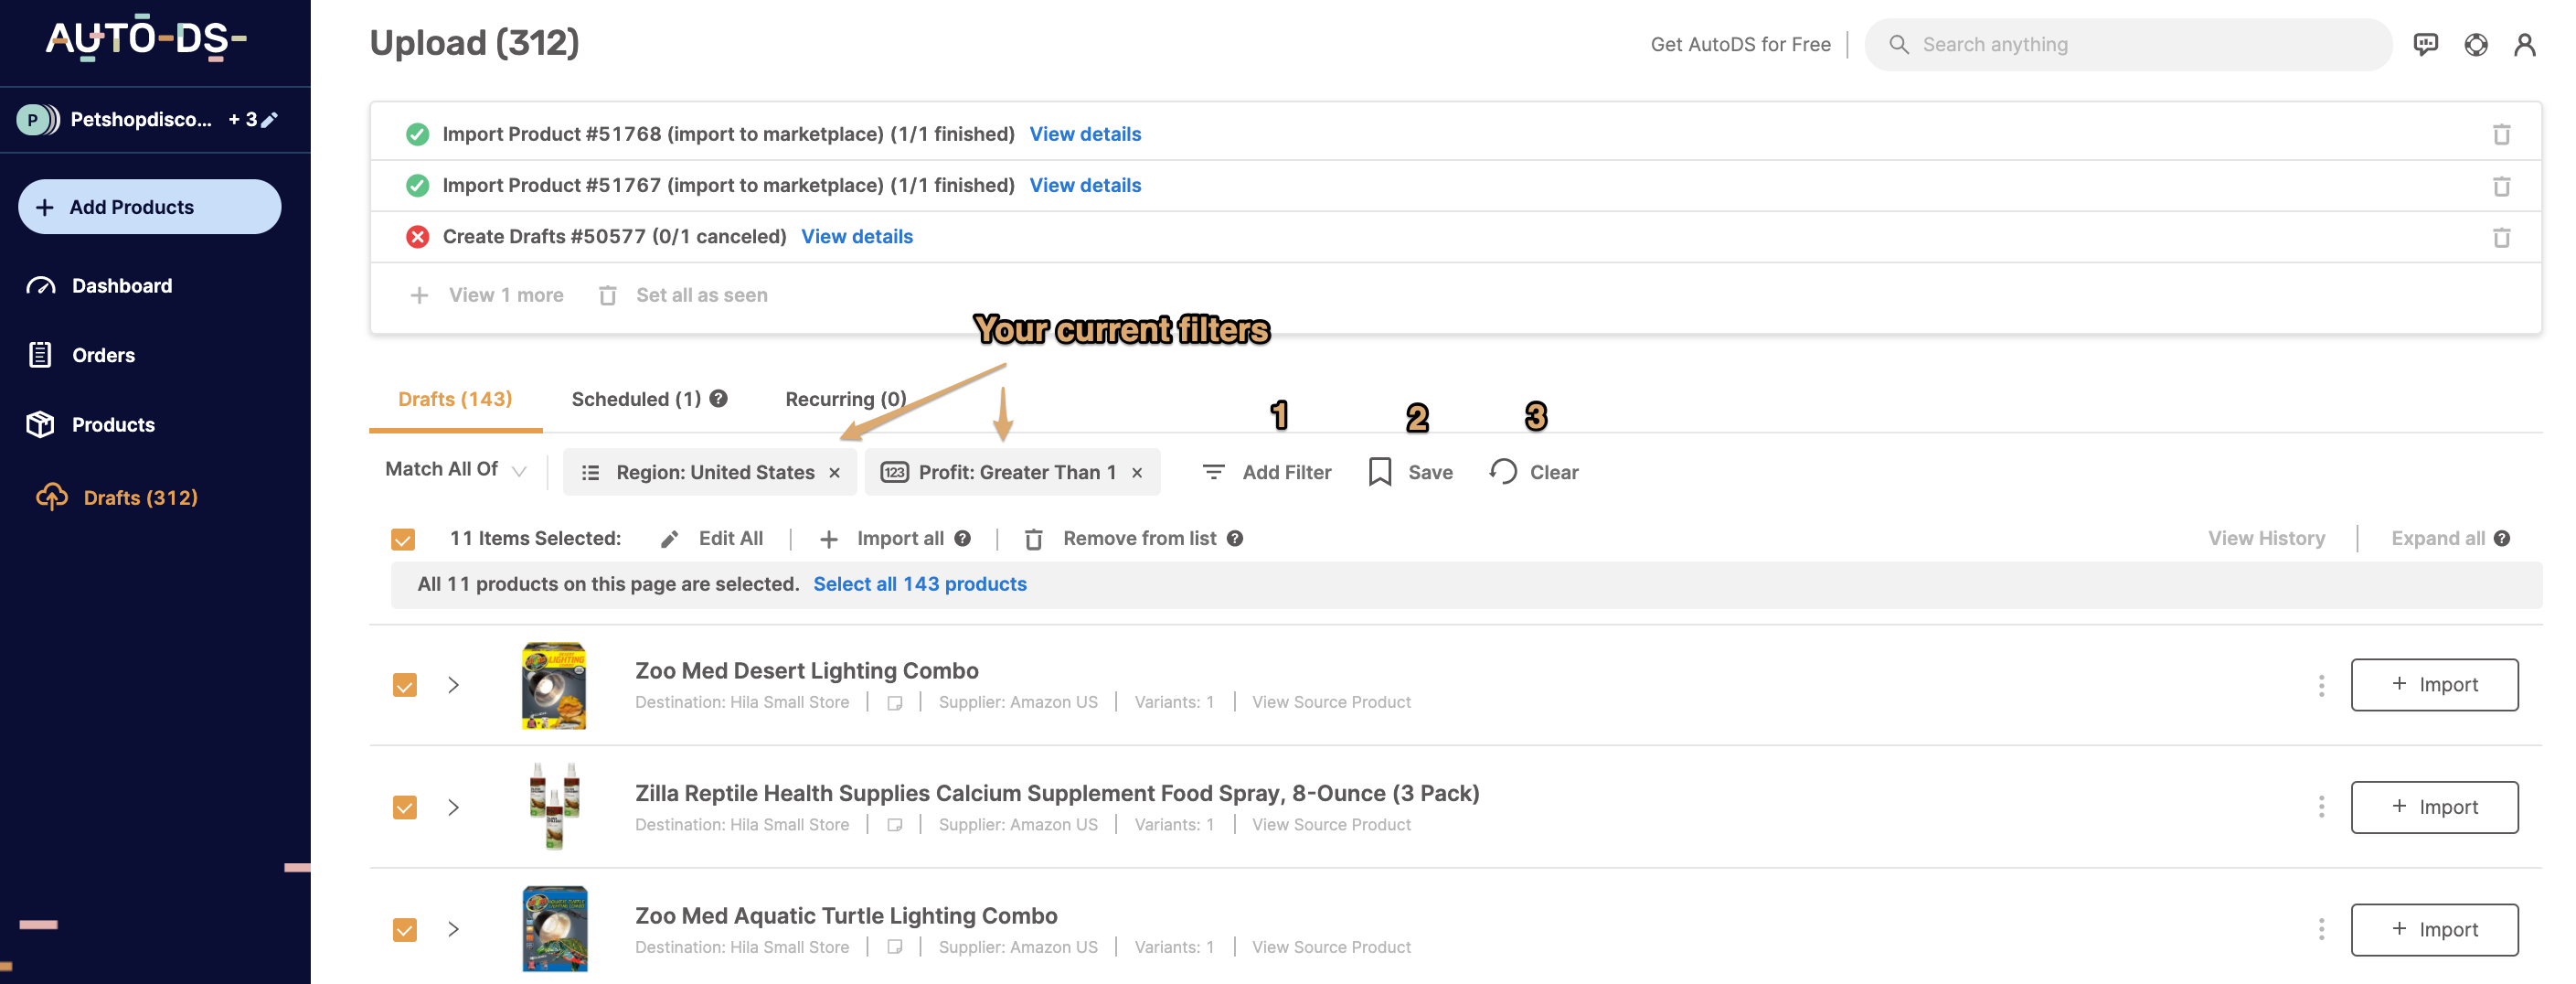Click the Import all help icon

tap(962, 538)
